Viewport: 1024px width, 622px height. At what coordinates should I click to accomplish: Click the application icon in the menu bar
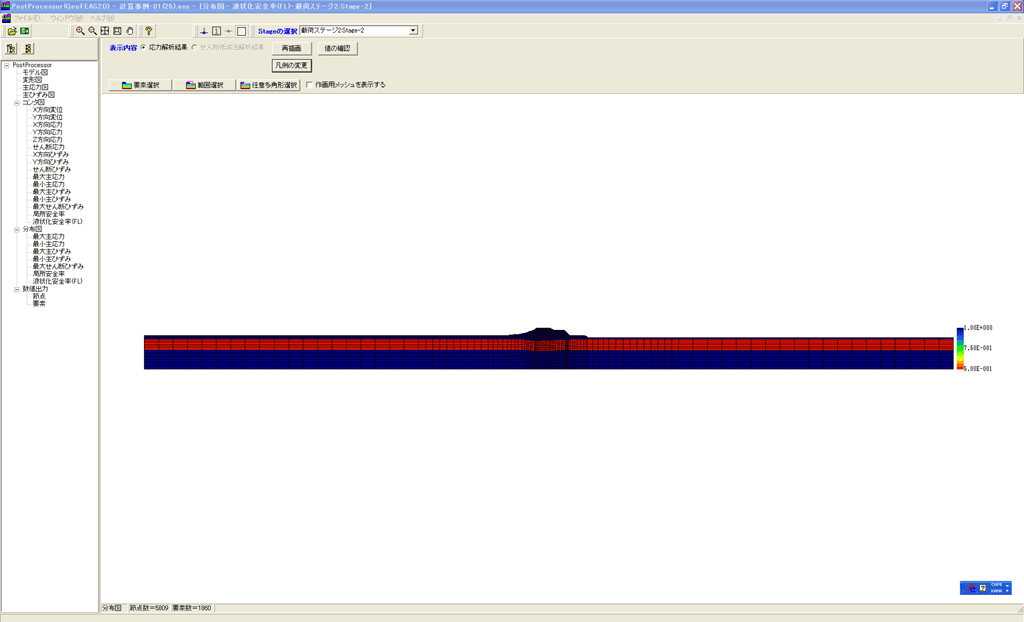(x=6, y=18)
